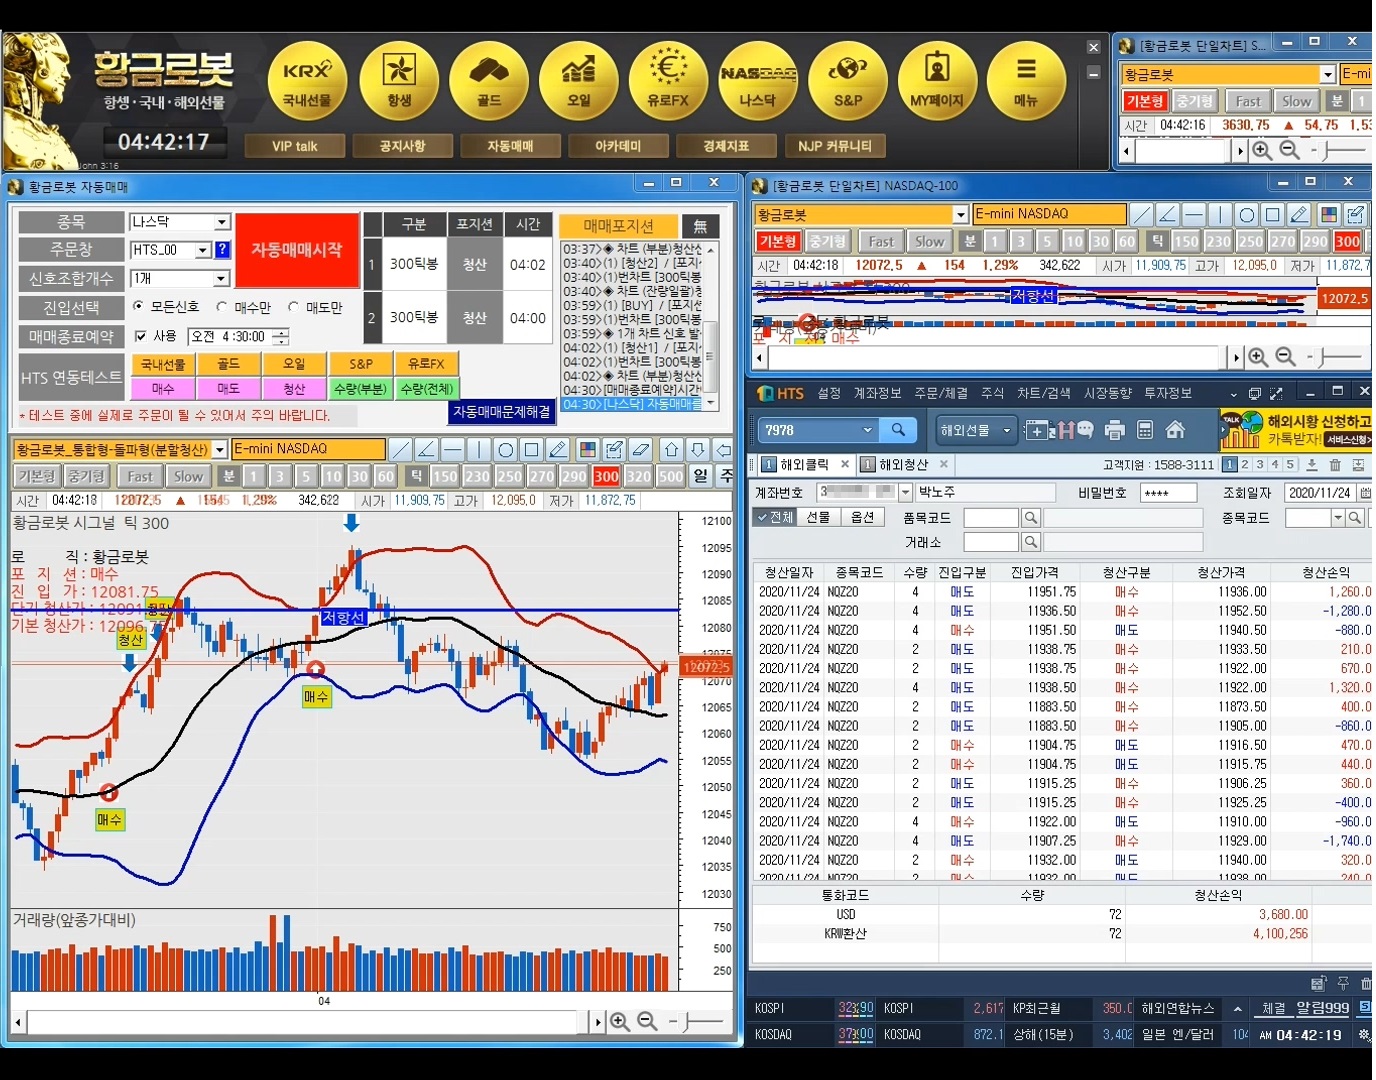Open the 오일 oil market icon
The width and height of the screenshot is (1376, 1080).
click(578, 81)
